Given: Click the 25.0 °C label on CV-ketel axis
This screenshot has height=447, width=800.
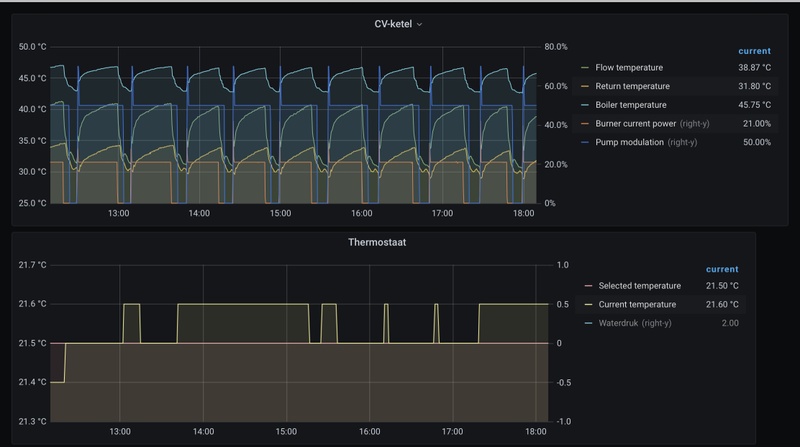Looking at the screenshot, I should pyautogui.click(x=32, y=203).
